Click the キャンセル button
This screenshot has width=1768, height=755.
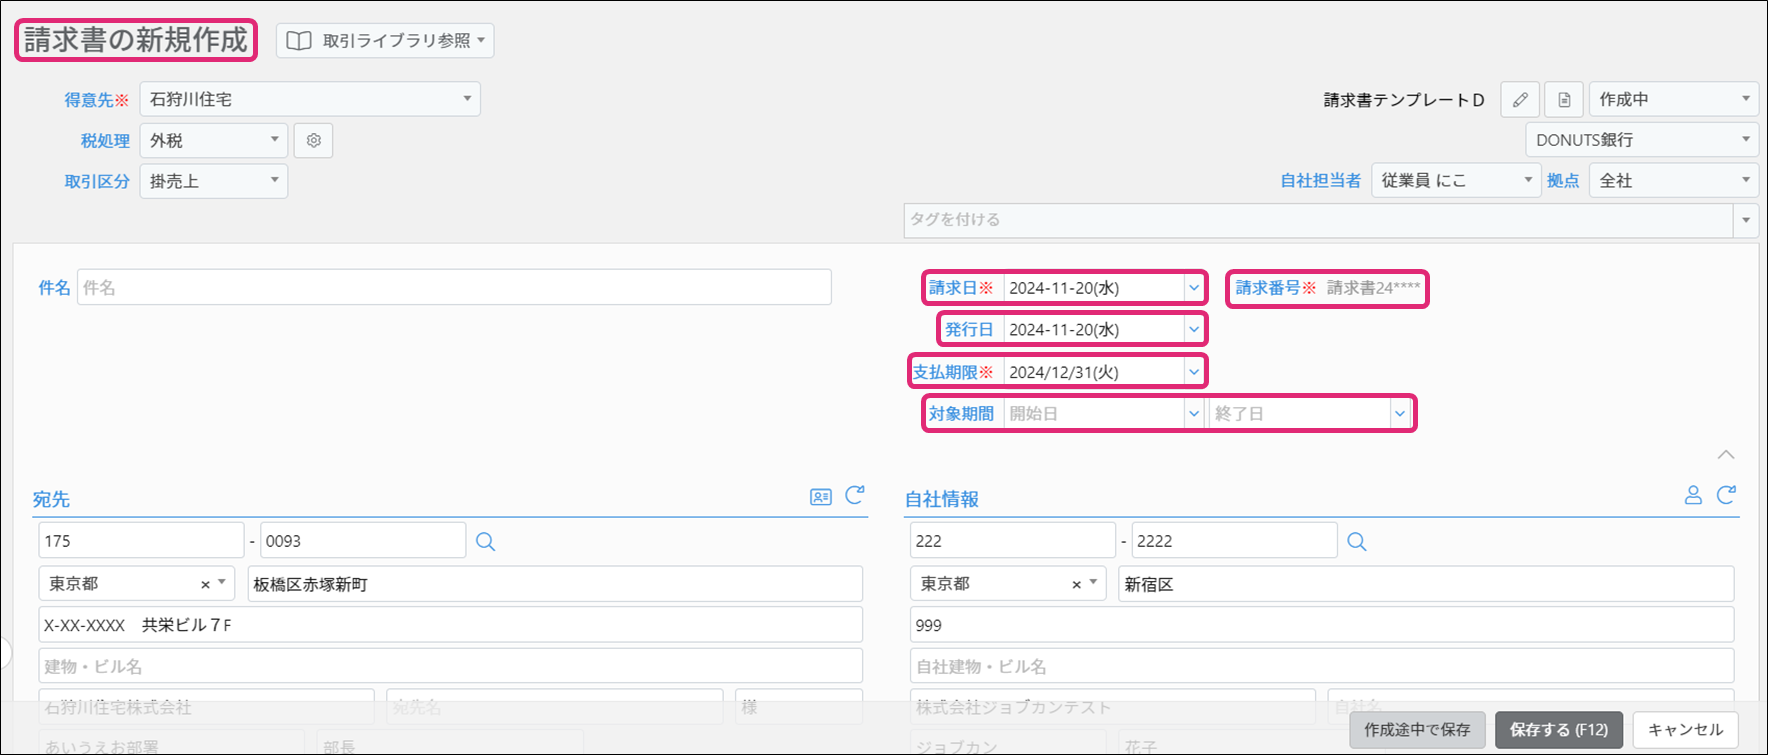[x=1685, y=730]
